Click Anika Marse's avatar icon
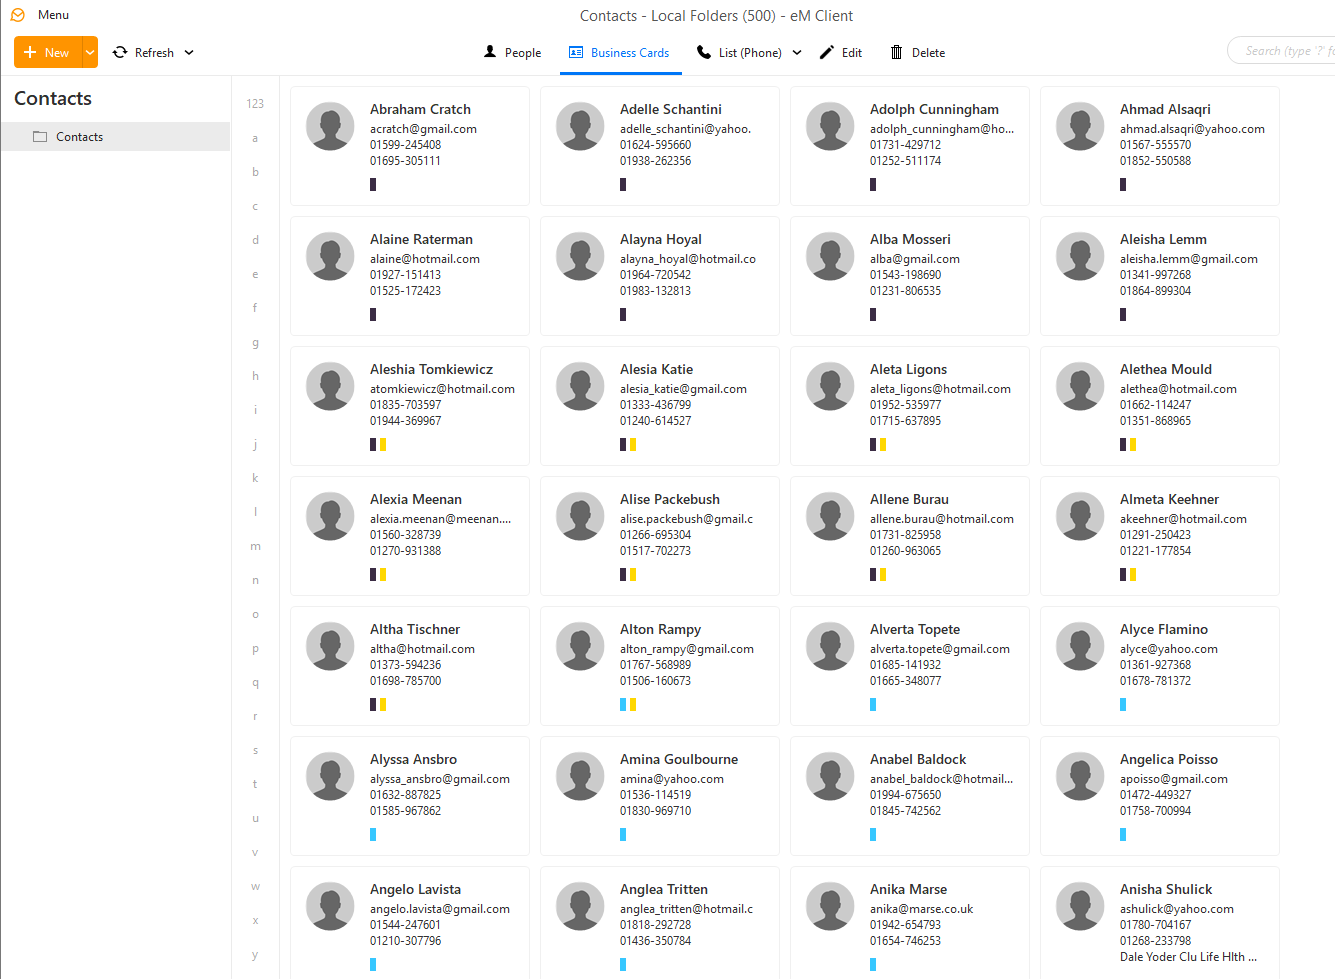The image size is (1335, 979). 830,908
